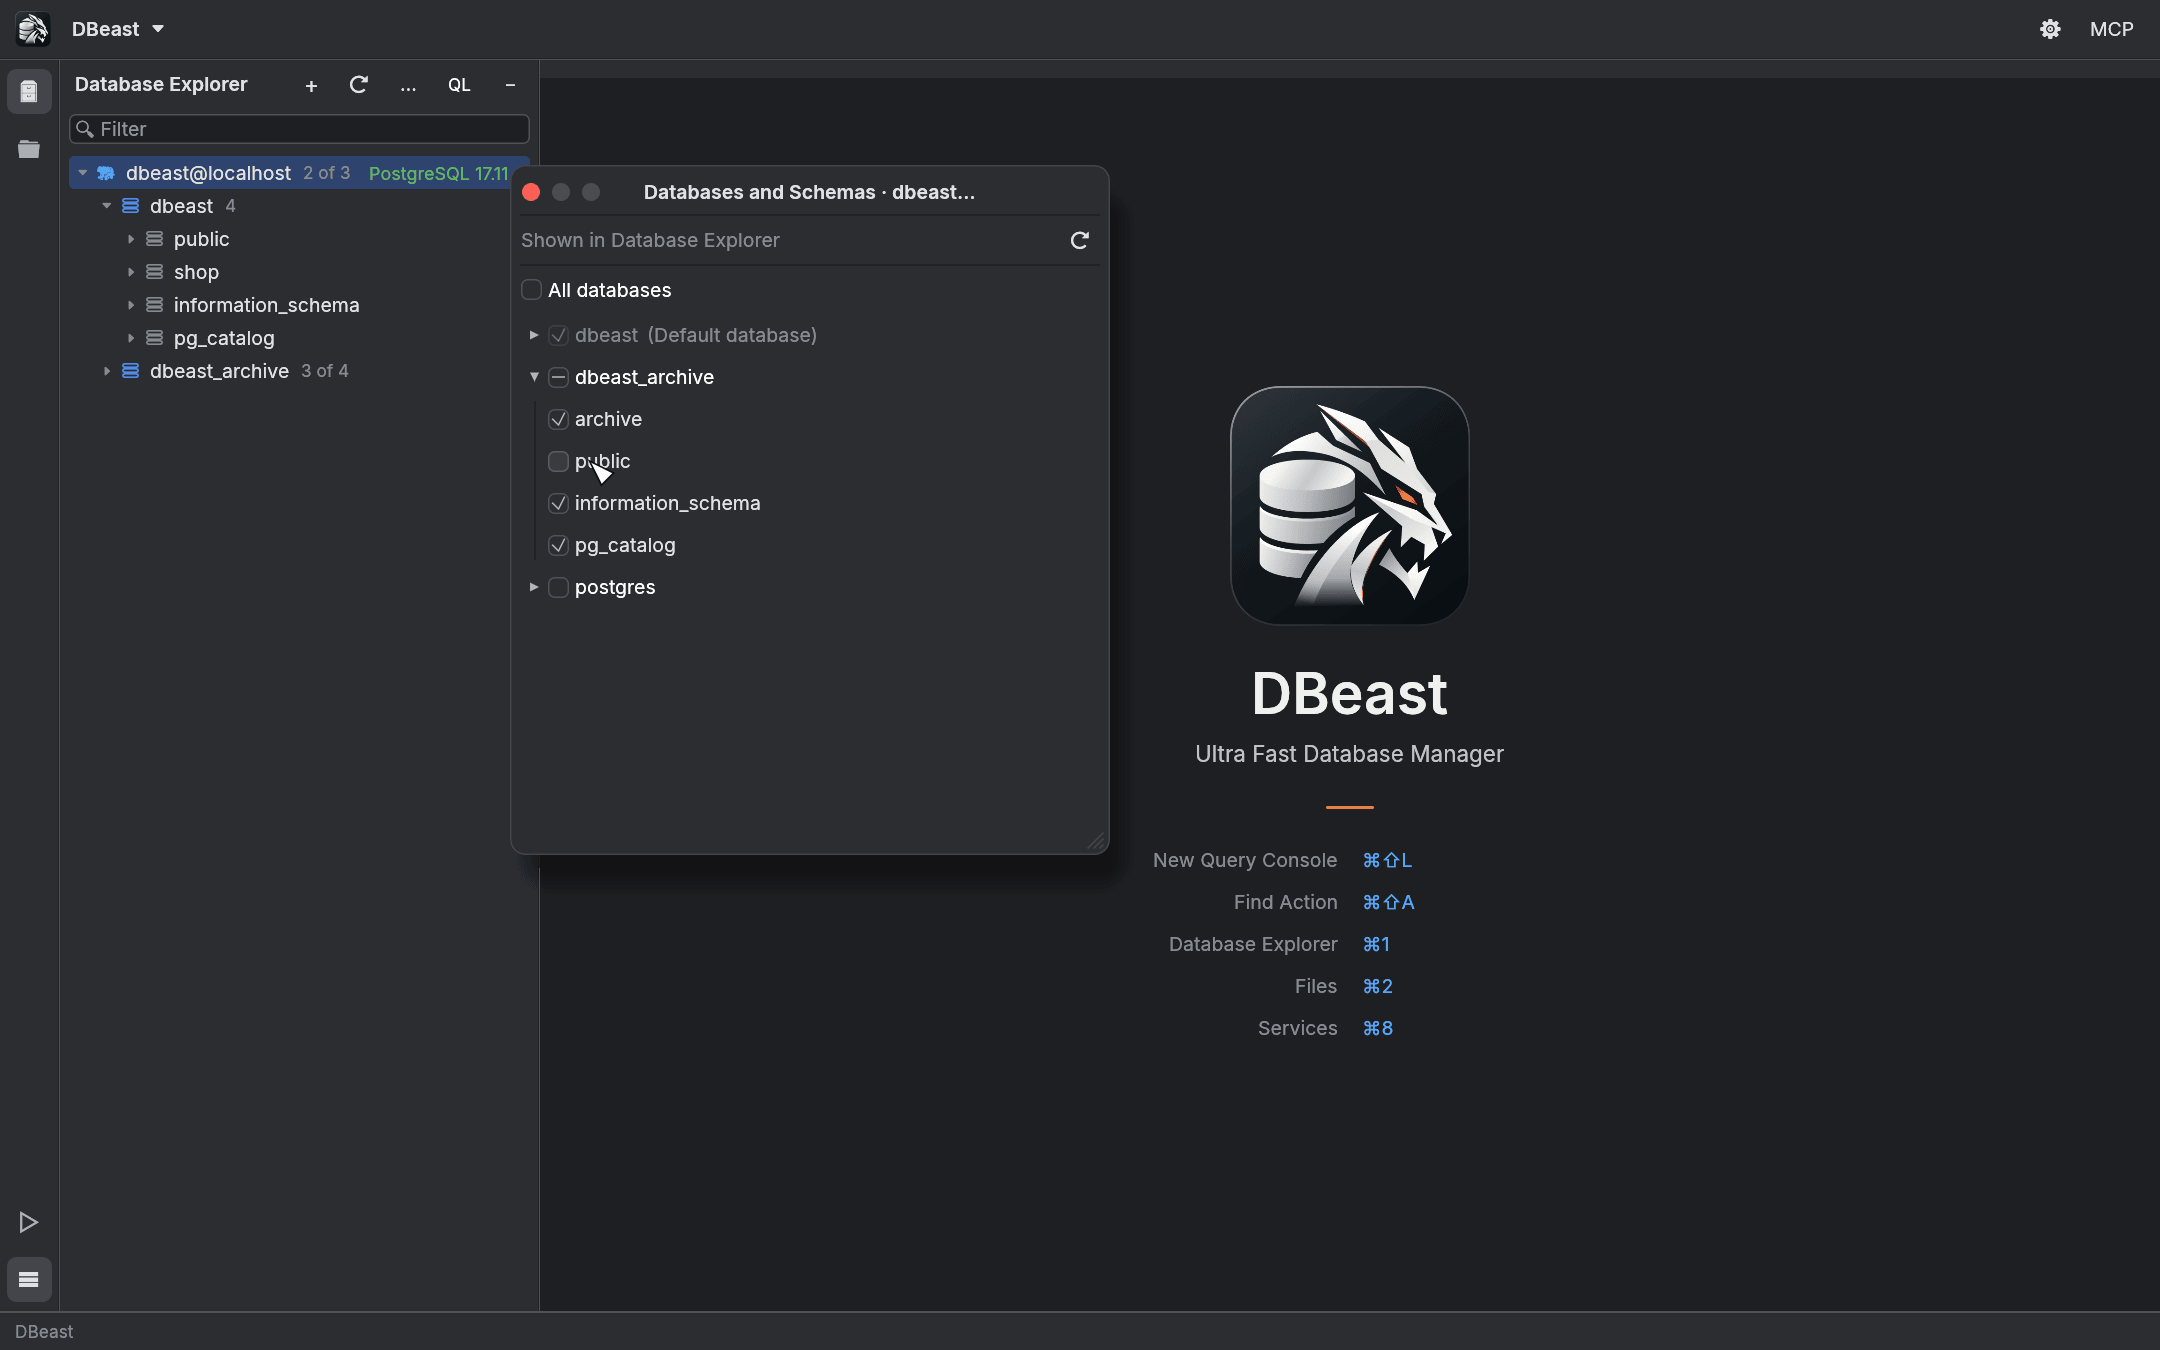Open the Database Explorer sidebar icon
This screenshot has width=2160, height=1350.
[29, 92]
